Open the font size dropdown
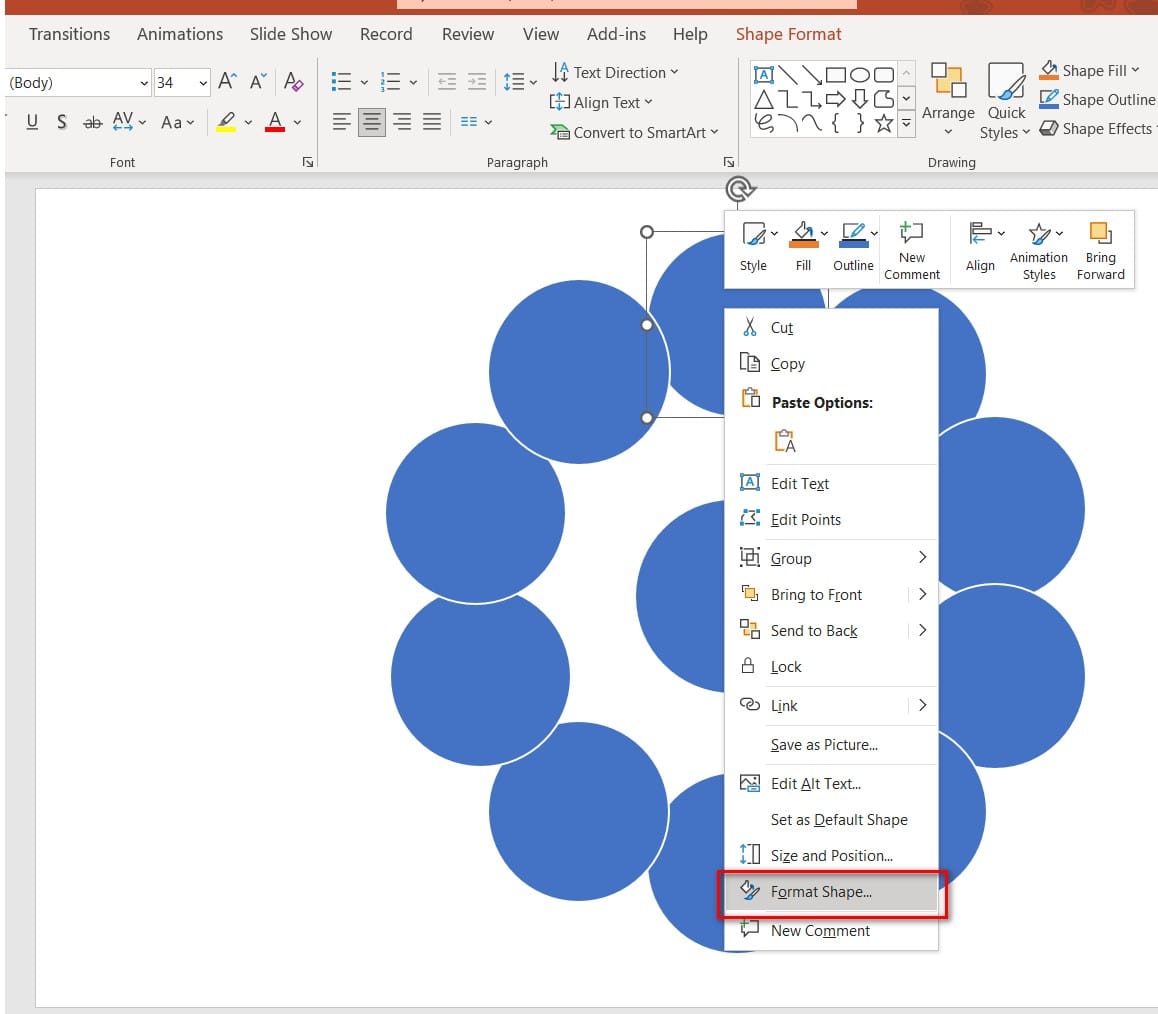 pyautogui.click(x=202, y=83)
